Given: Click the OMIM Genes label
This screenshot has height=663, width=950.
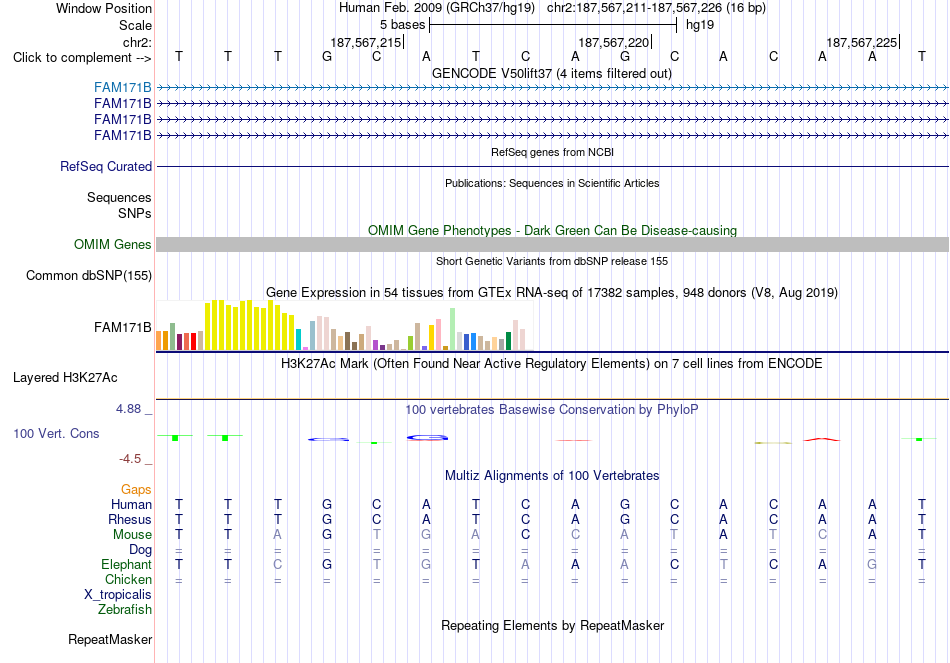Looking at the screenshot, I should 113,244.
